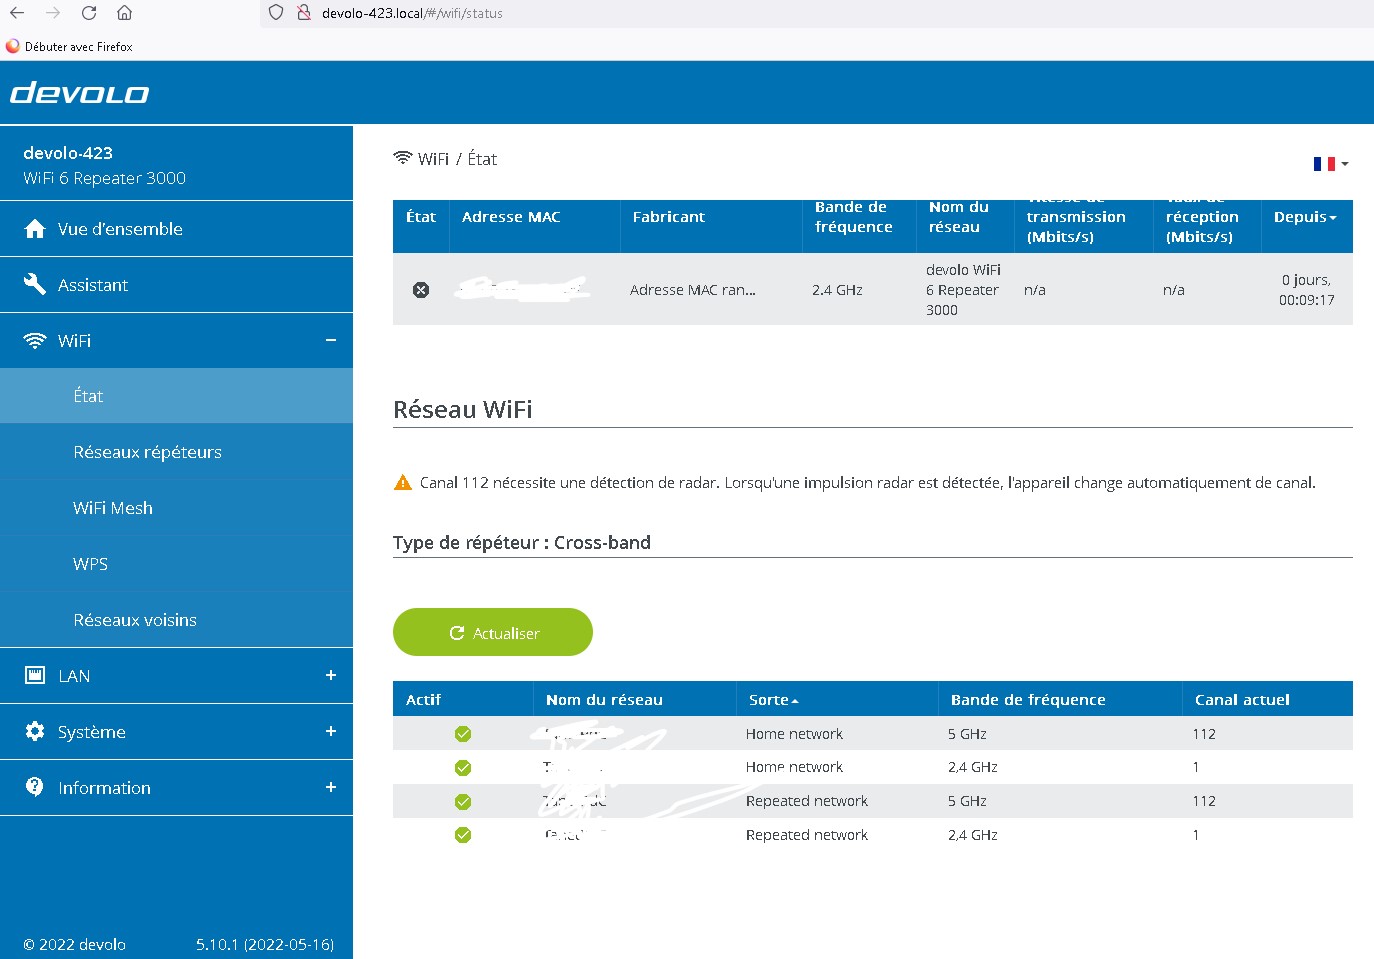Click the WiFi icon in the breadcrumb
Image resolution: width=1374 pixels, height=959 pixels.
click(403, 158)
